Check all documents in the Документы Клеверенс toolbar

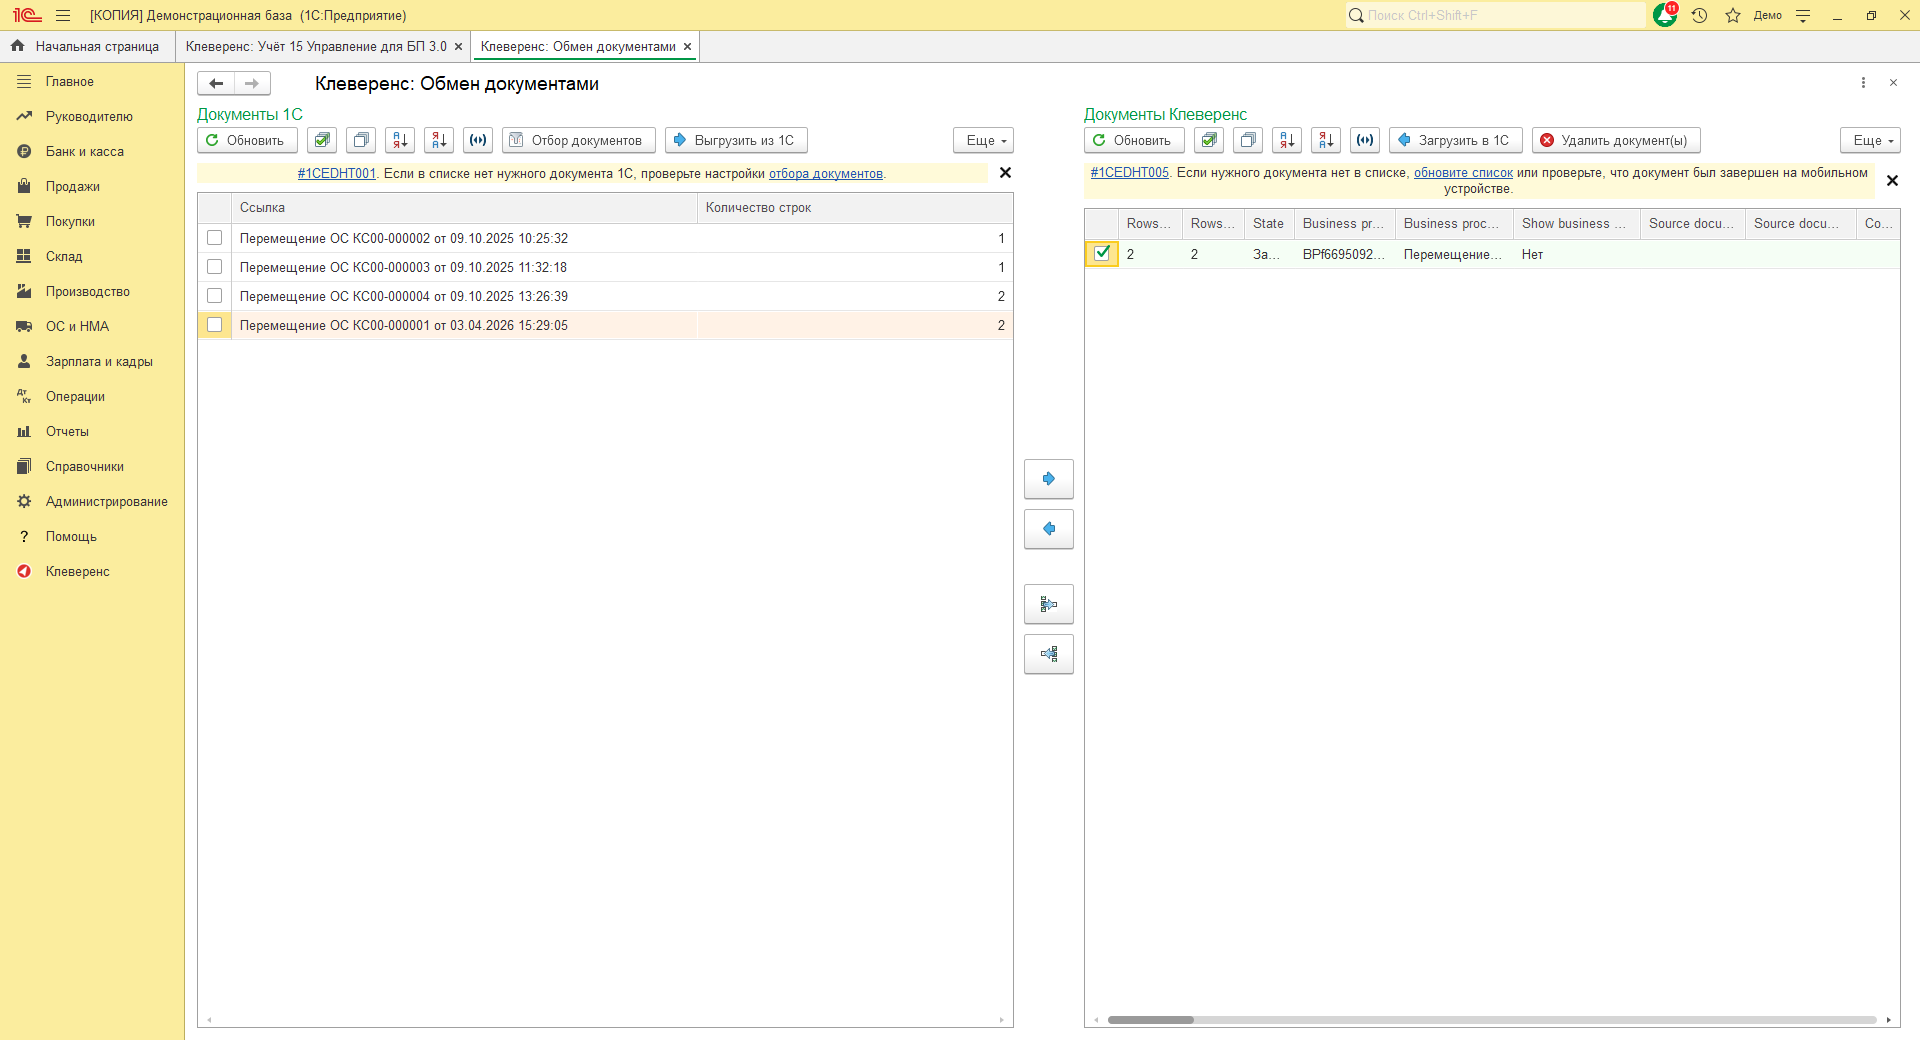click(x=1209, y=140)
